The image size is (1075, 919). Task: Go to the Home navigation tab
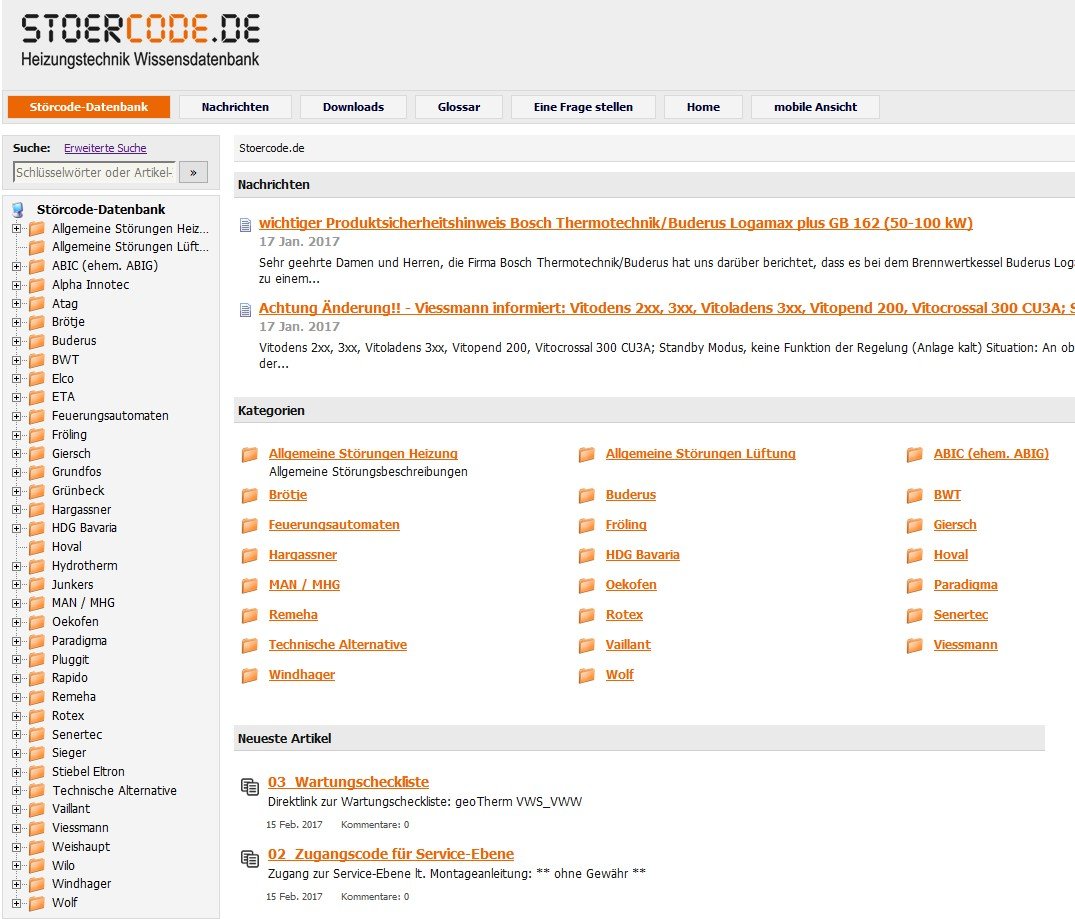(703, 107)
